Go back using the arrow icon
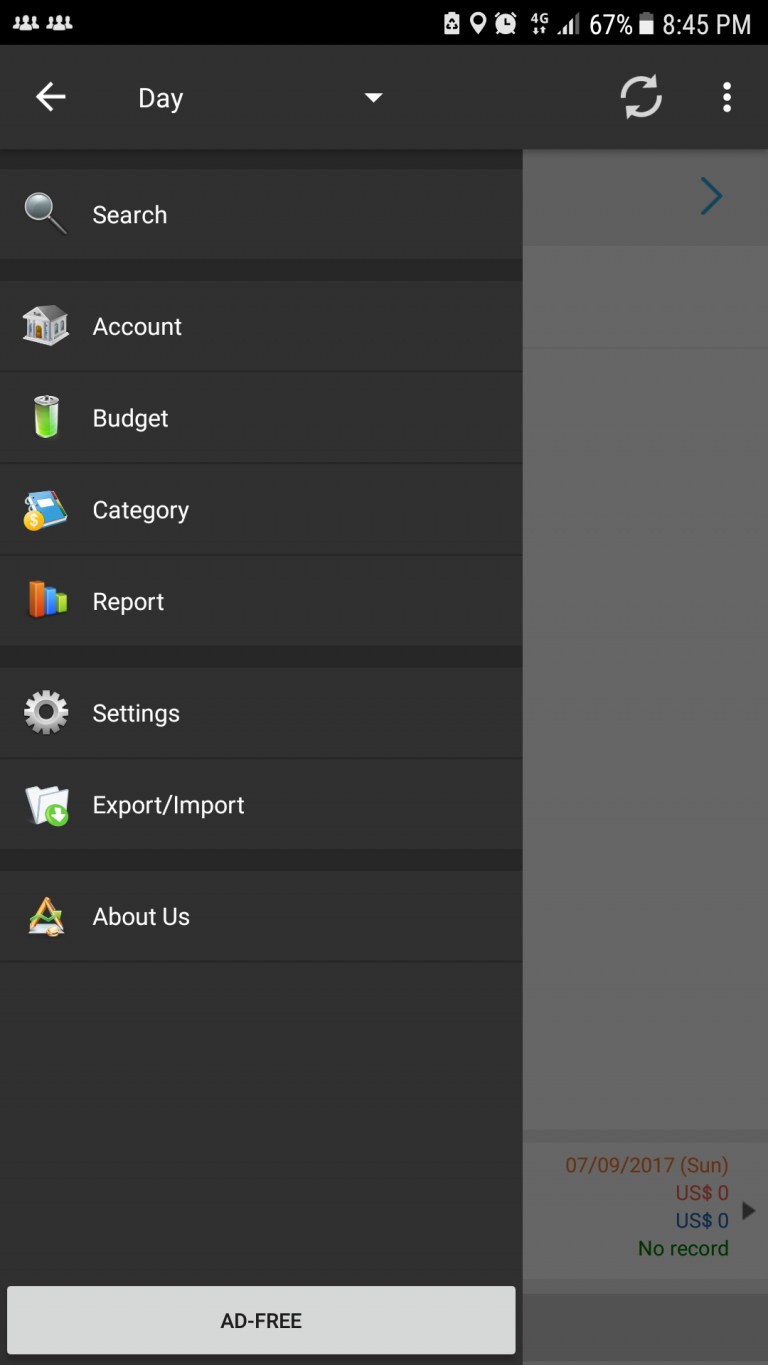Image resolution: width=768 pixels, height=1365 pixels. click(49, 97)
